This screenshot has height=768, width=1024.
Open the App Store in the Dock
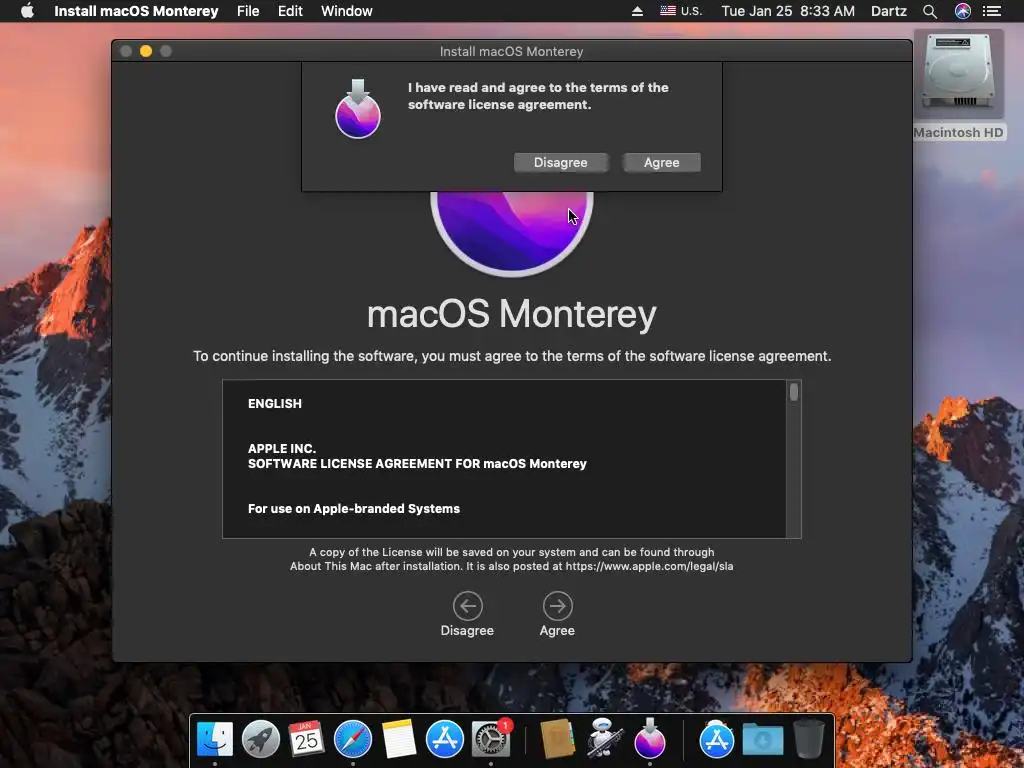445,739
